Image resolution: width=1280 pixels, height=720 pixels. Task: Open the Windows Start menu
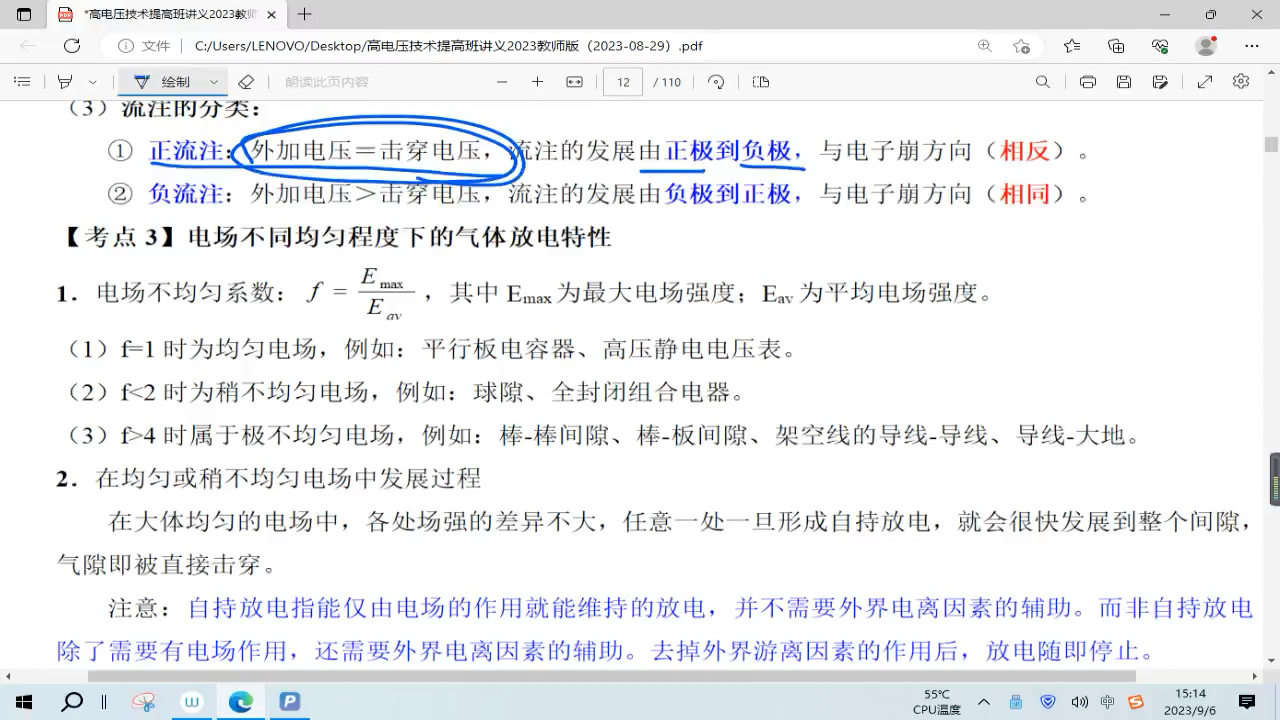[x=24, y=701]
